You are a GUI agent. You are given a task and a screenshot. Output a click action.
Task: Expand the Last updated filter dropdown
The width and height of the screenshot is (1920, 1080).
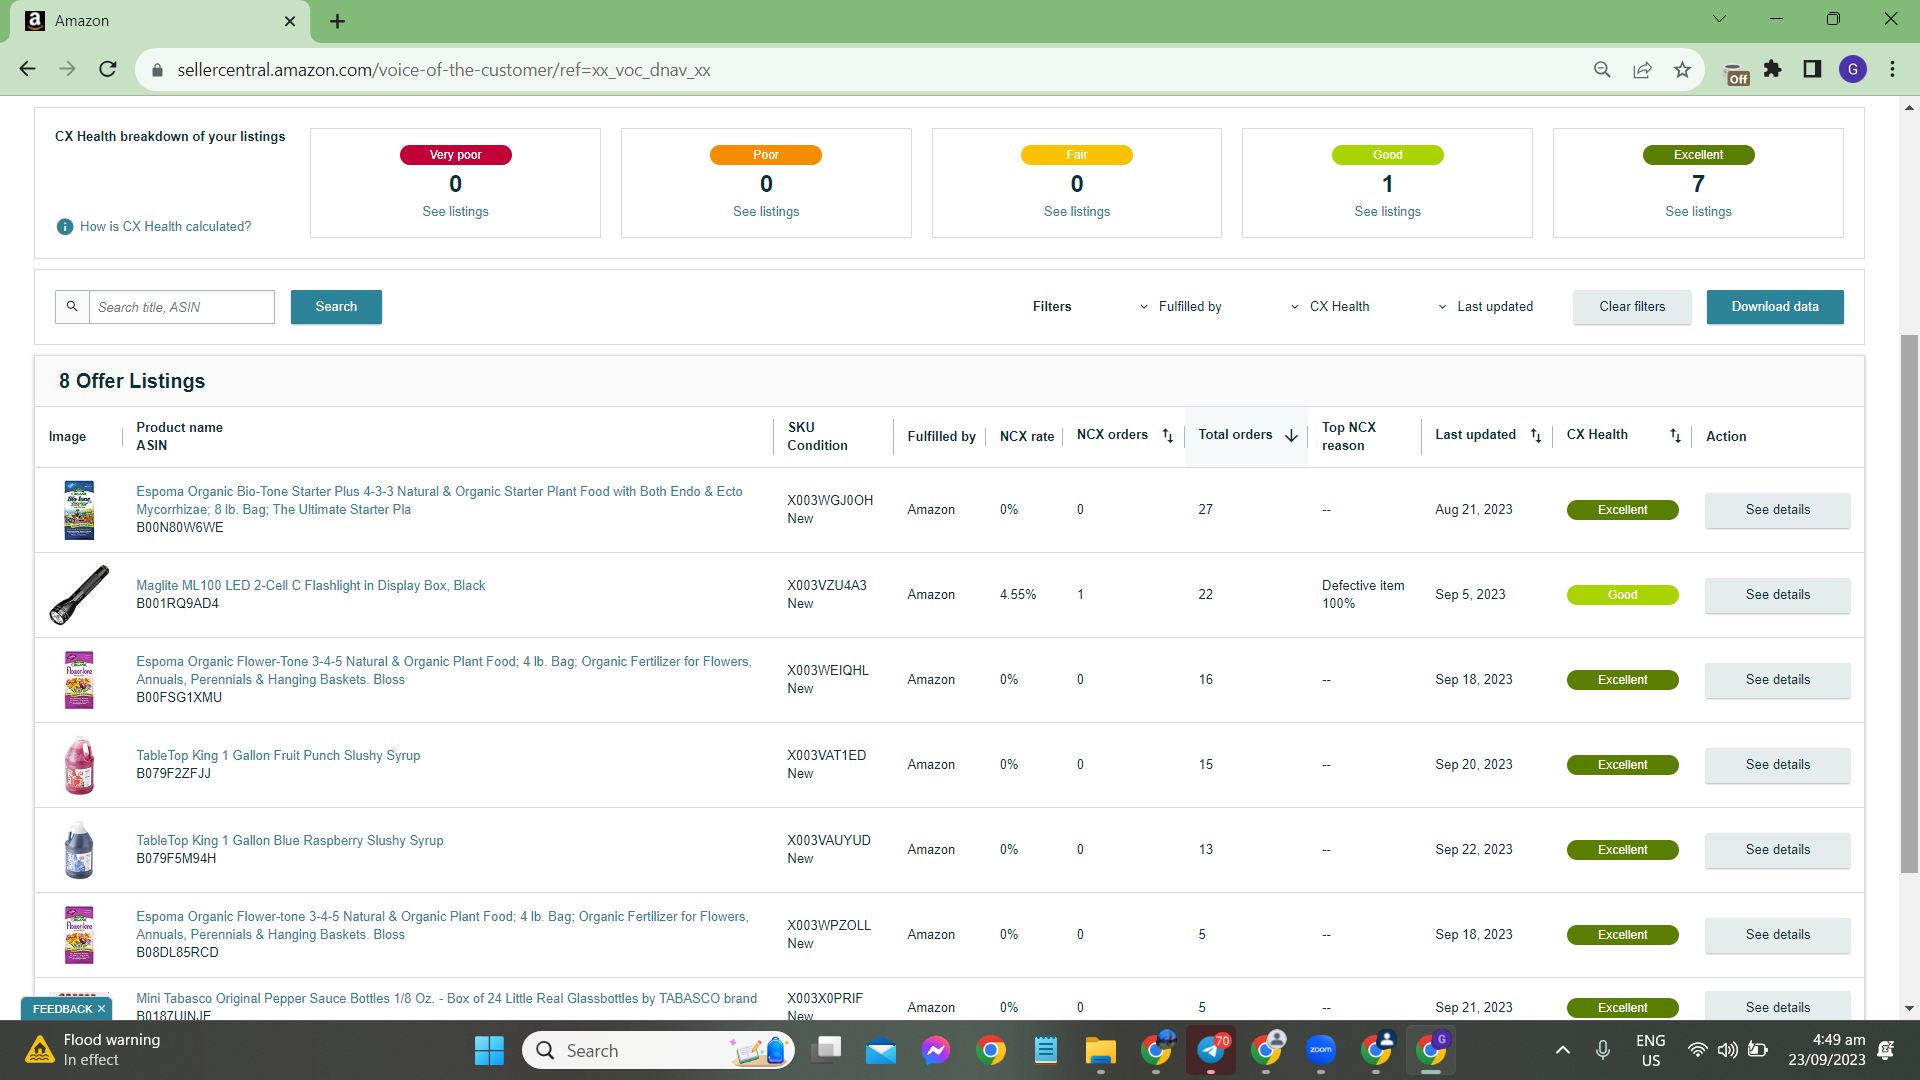tap(1485, 307)
